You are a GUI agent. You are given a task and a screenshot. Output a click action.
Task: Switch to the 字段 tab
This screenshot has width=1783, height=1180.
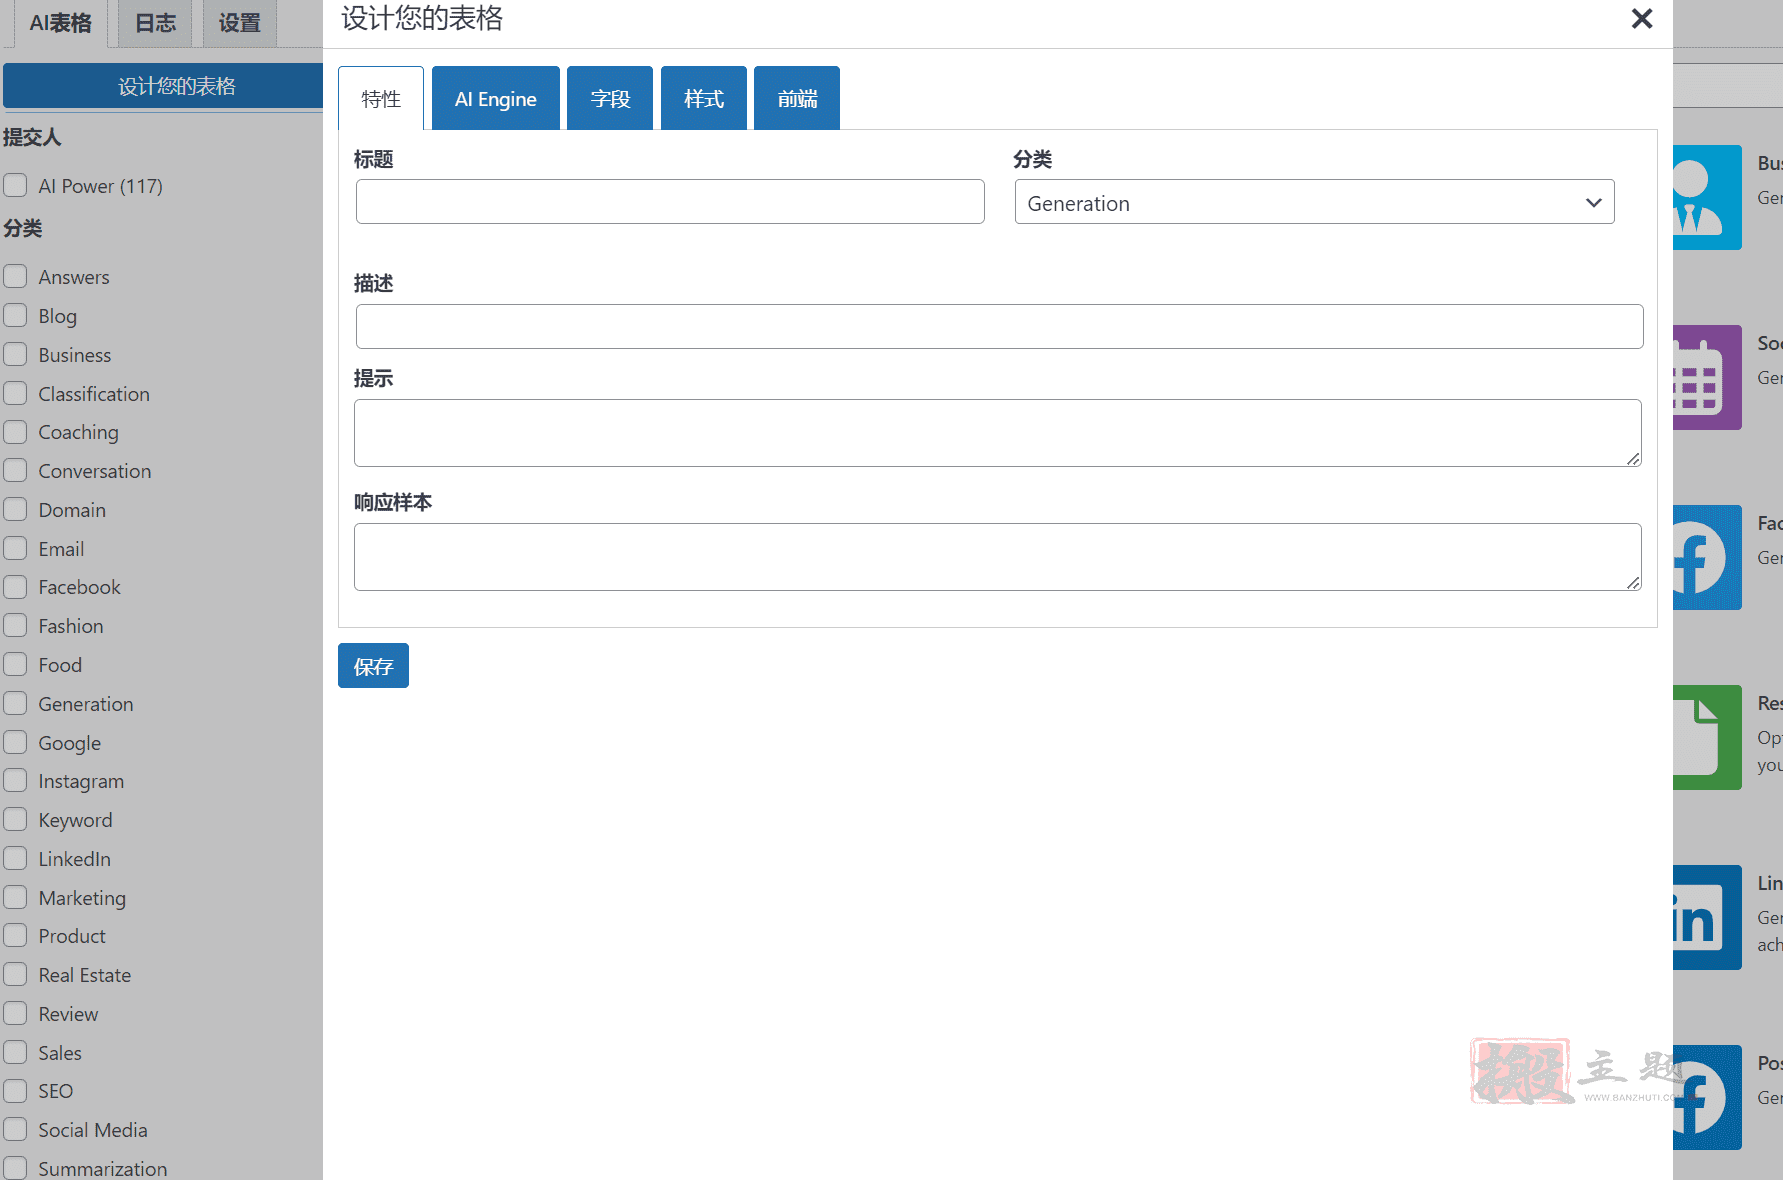click(610, 98)
